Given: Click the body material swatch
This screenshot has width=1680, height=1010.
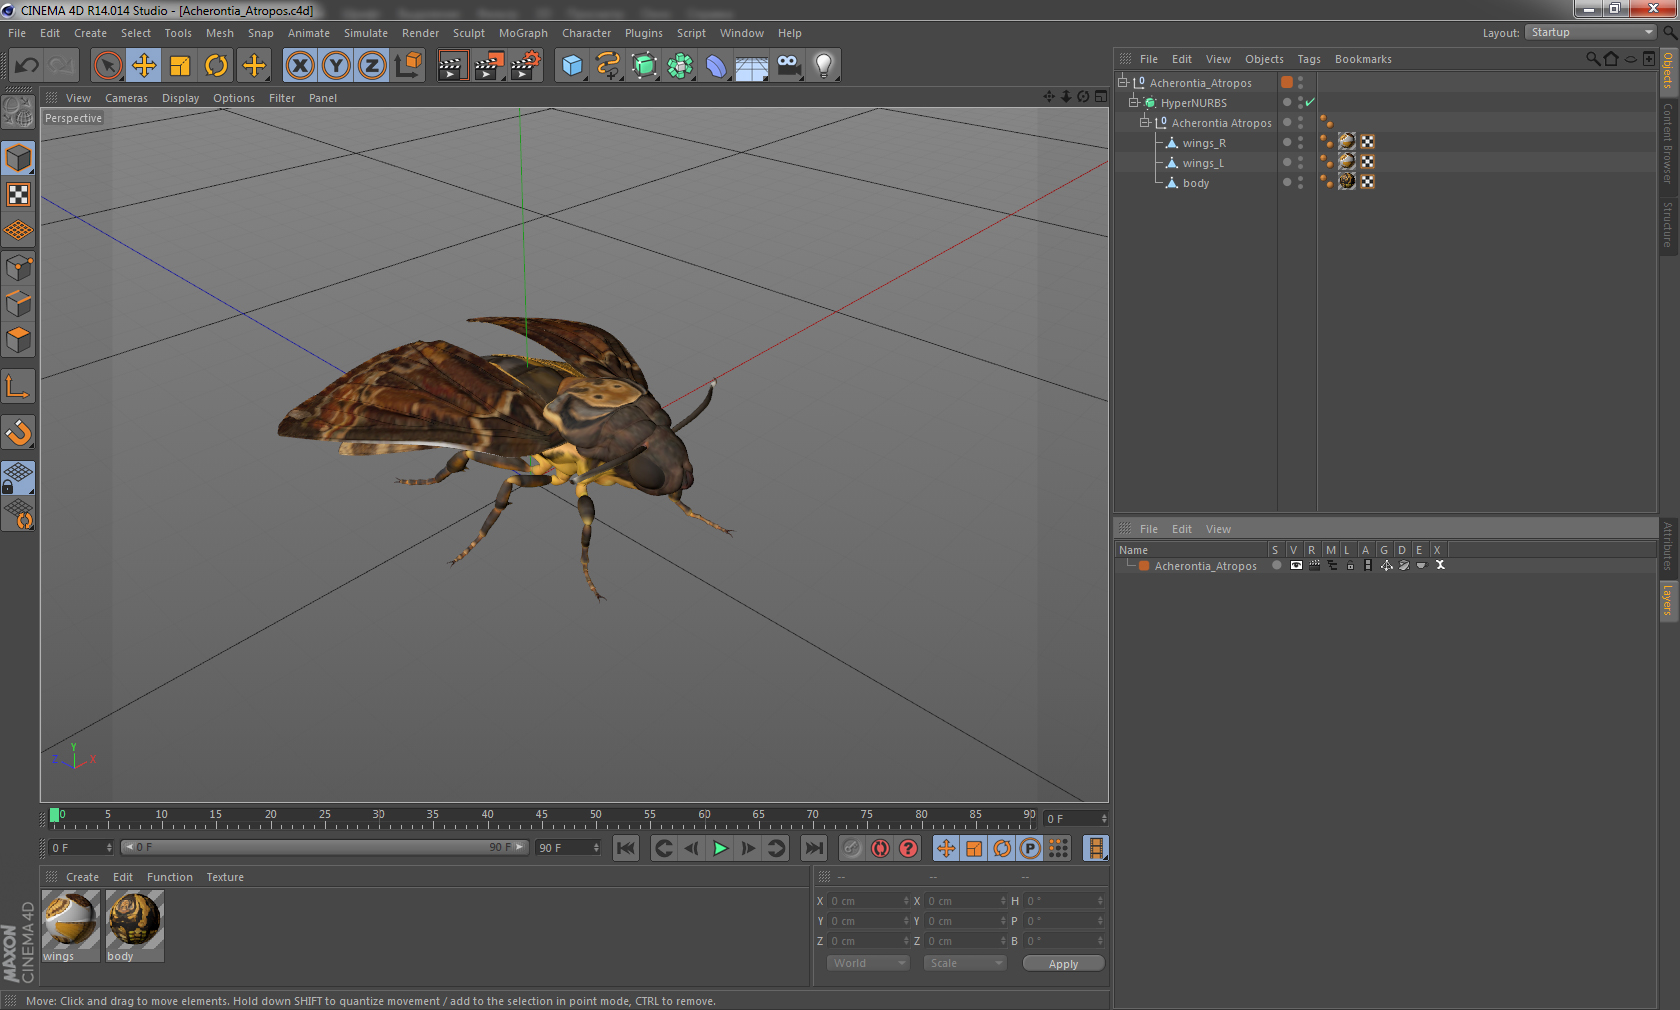Looking at the screenshot, I should [135, 925].
